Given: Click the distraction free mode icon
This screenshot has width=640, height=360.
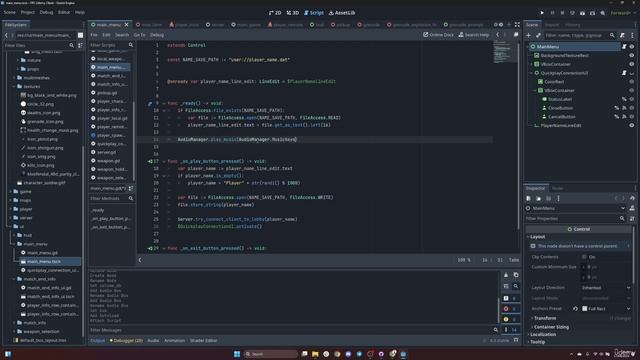Looking at the screenshot, I should coord(517,24).
